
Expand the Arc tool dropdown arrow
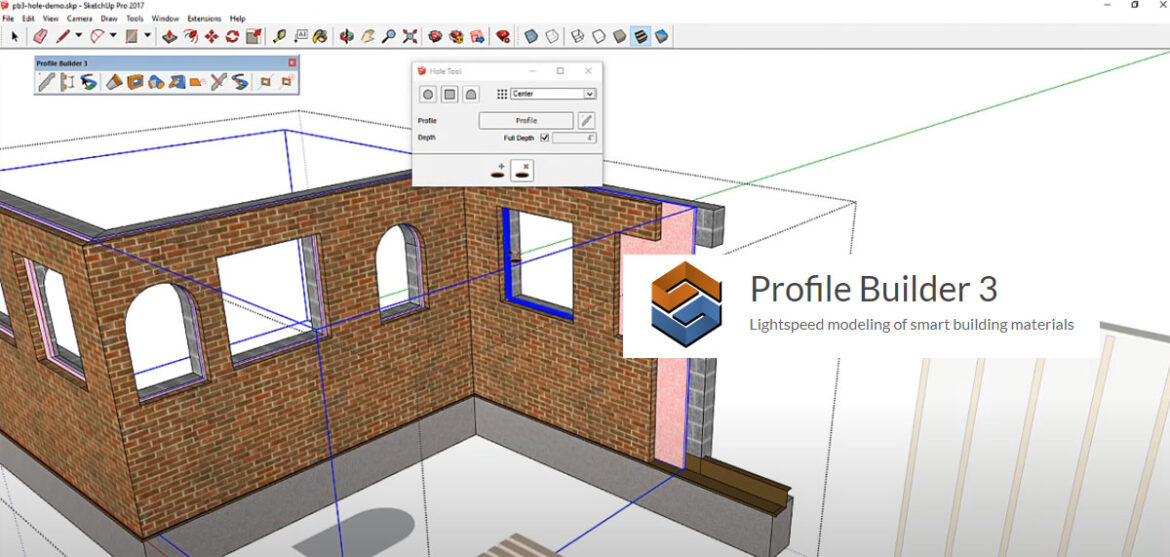coord(113,36)
